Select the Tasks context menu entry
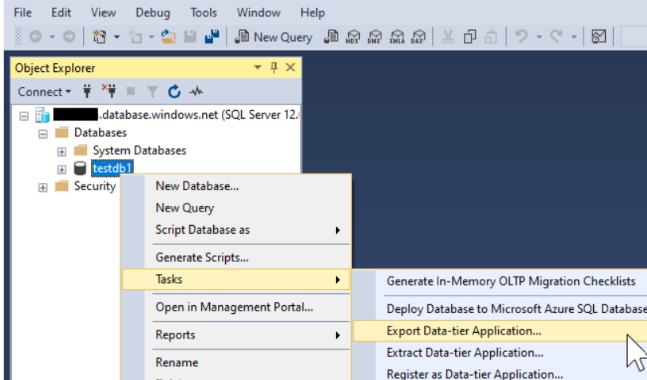The image size is (647, 380). click(236, 279)
